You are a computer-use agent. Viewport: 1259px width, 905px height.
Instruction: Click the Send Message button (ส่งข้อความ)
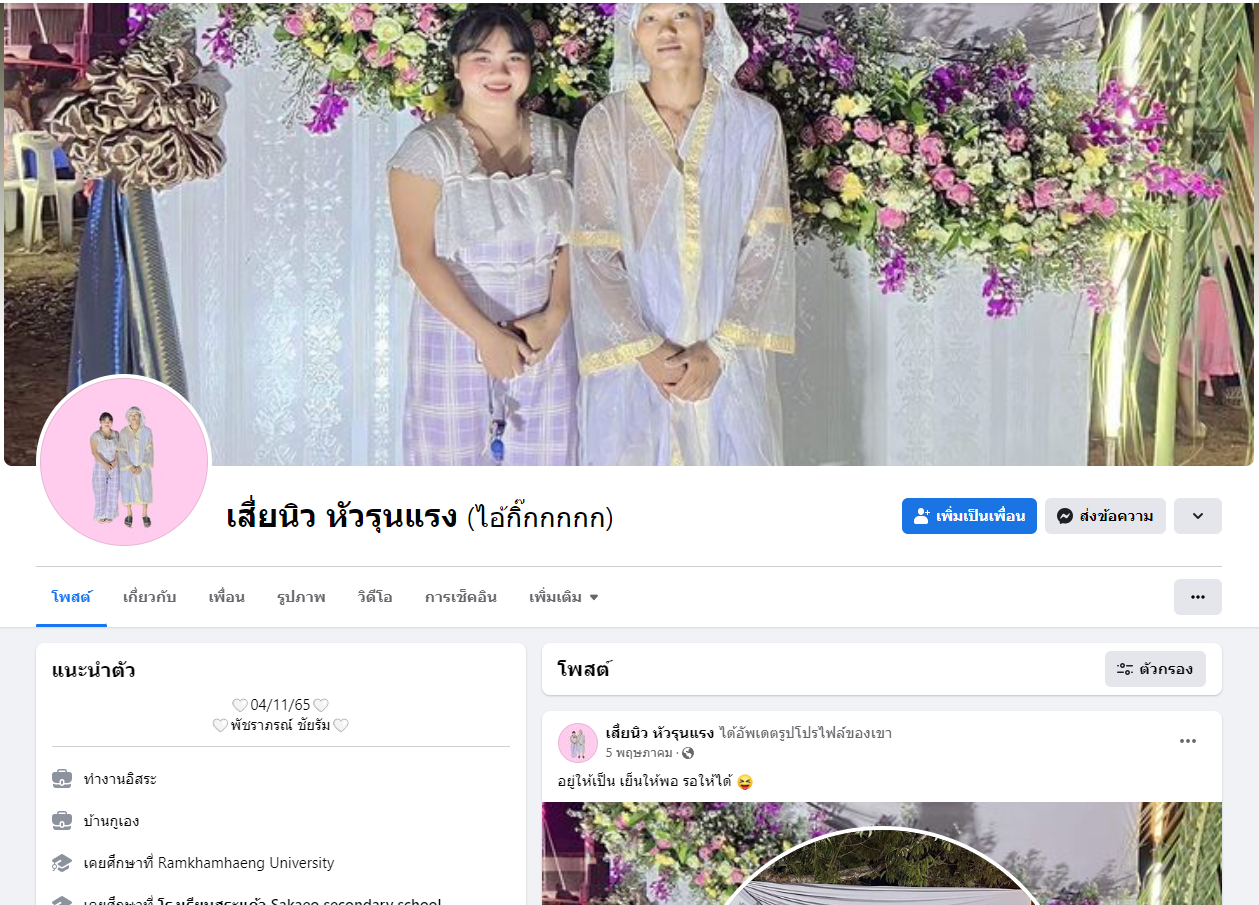pyautogui.click(x=1105, y=516)
